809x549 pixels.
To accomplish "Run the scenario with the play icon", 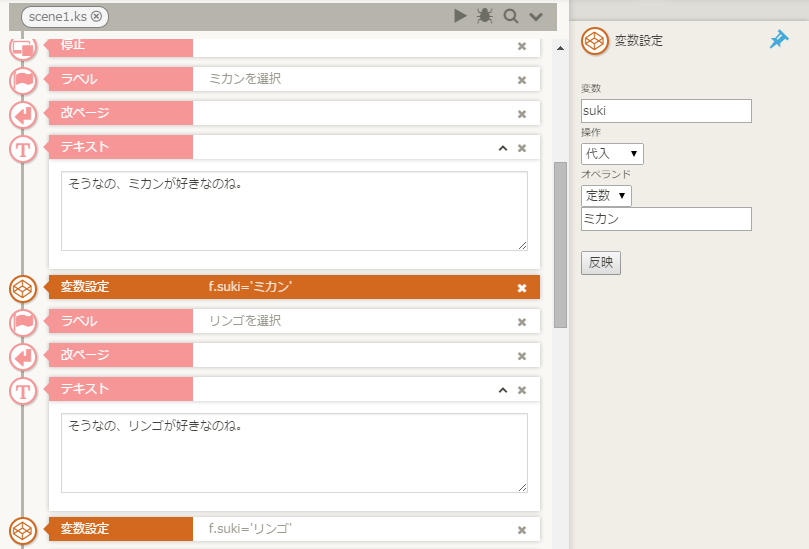I will point(460,16).
